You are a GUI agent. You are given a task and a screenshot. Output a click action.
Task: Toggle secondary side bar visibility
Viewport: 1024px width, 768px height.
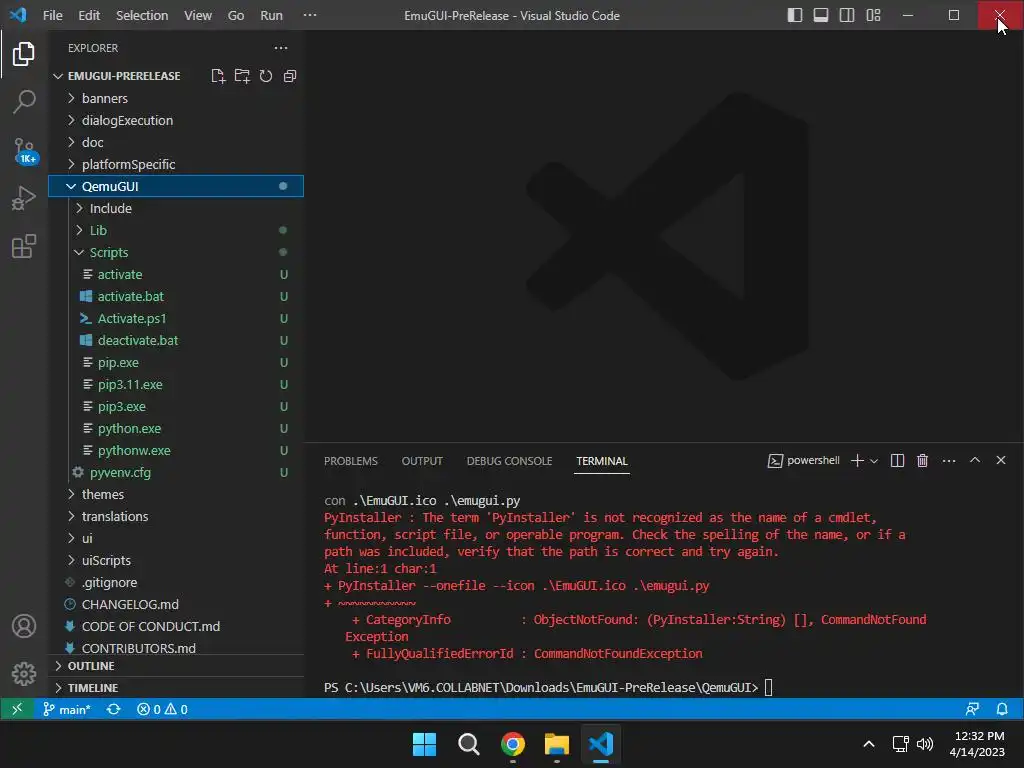(x=847, y=15)
